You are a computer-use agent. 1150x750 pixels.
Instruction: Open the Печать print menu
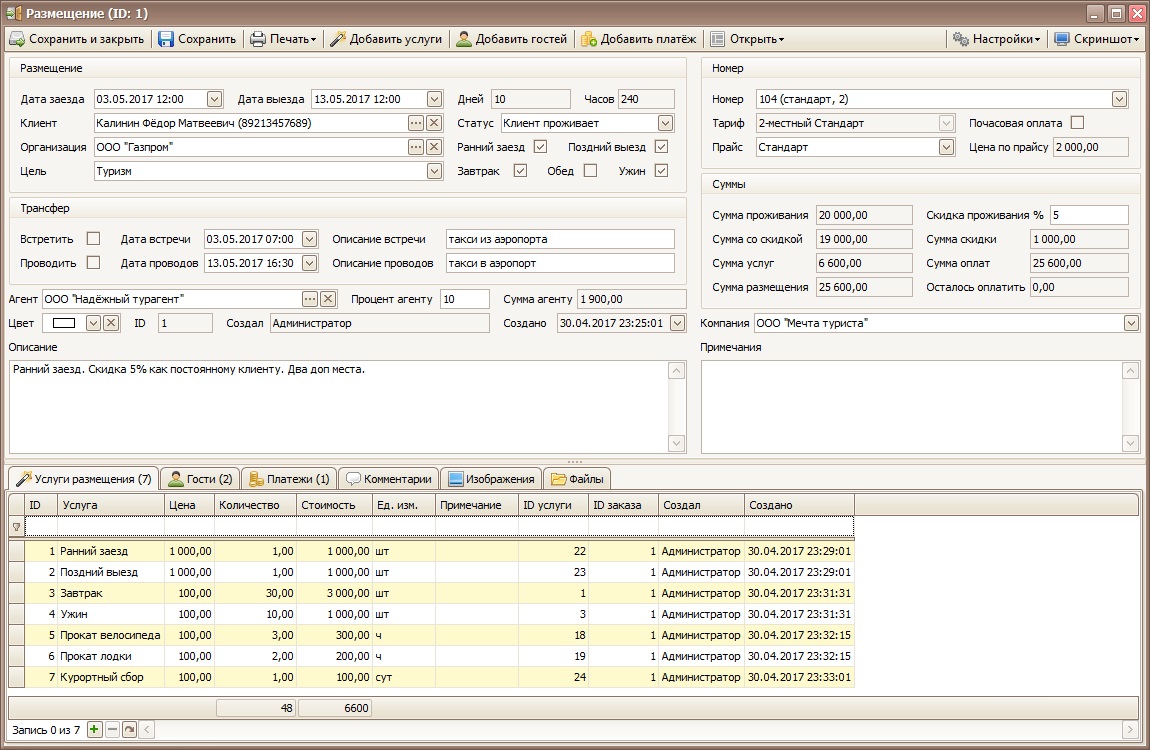click(283, 39)
